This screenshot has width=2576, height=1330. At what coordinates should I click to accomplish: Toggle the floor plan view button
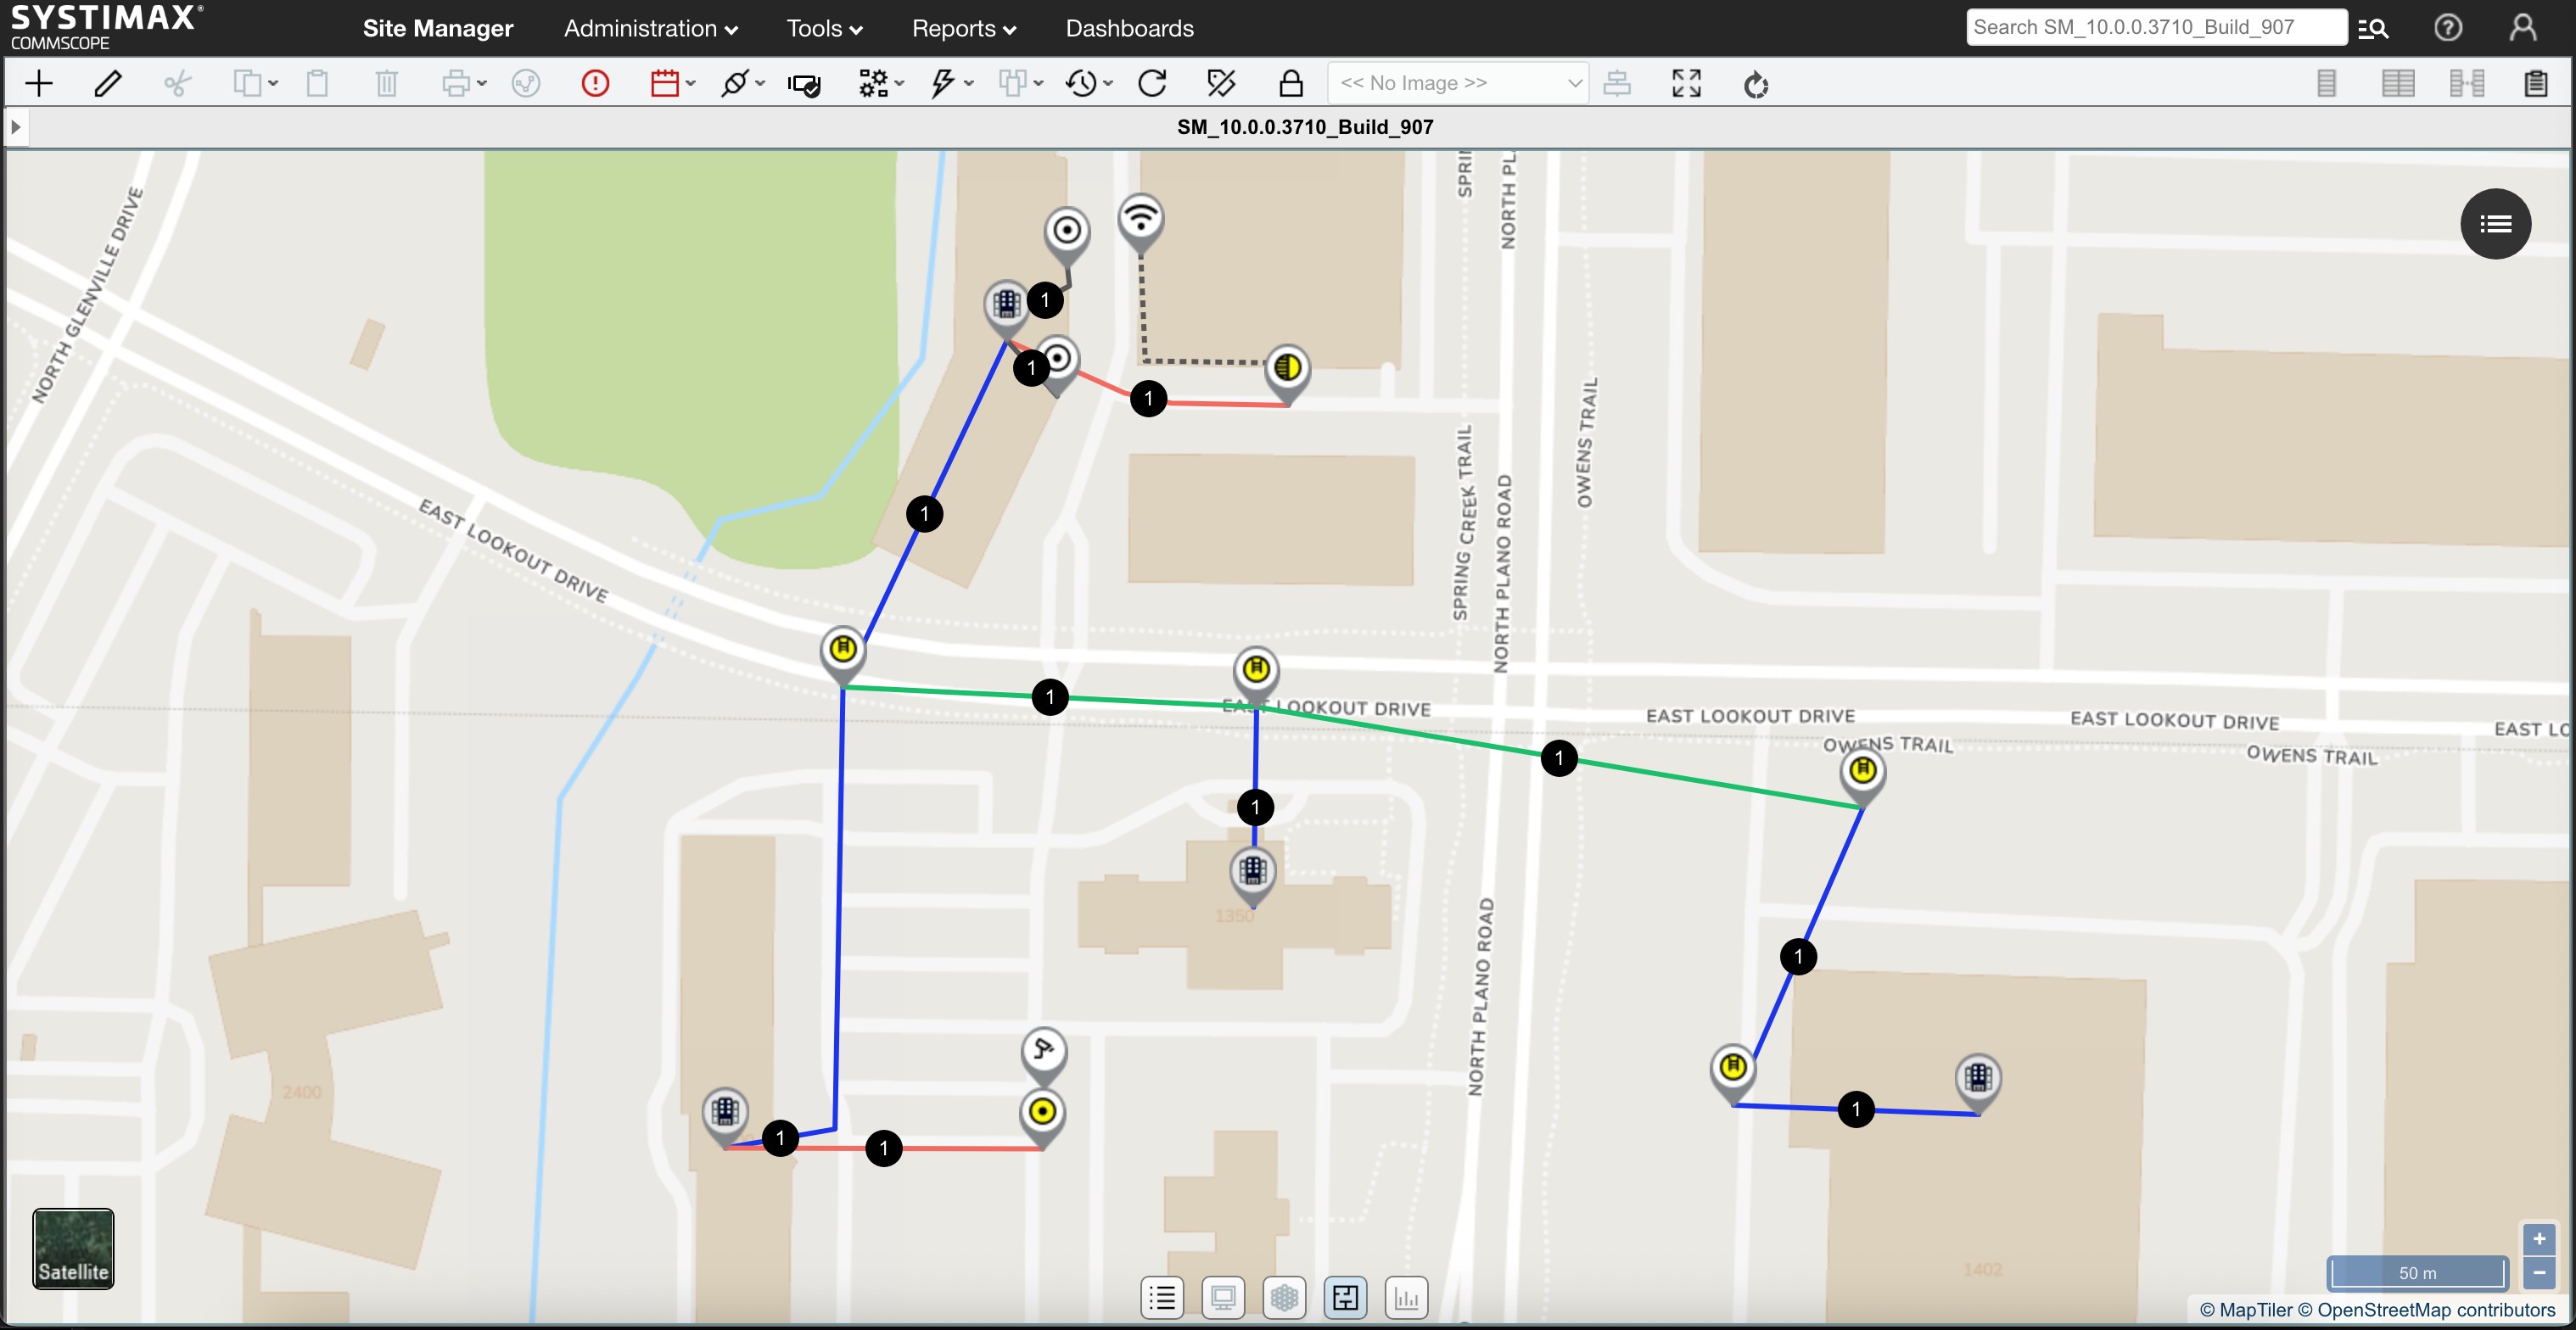click(x=1345, y=1298)
